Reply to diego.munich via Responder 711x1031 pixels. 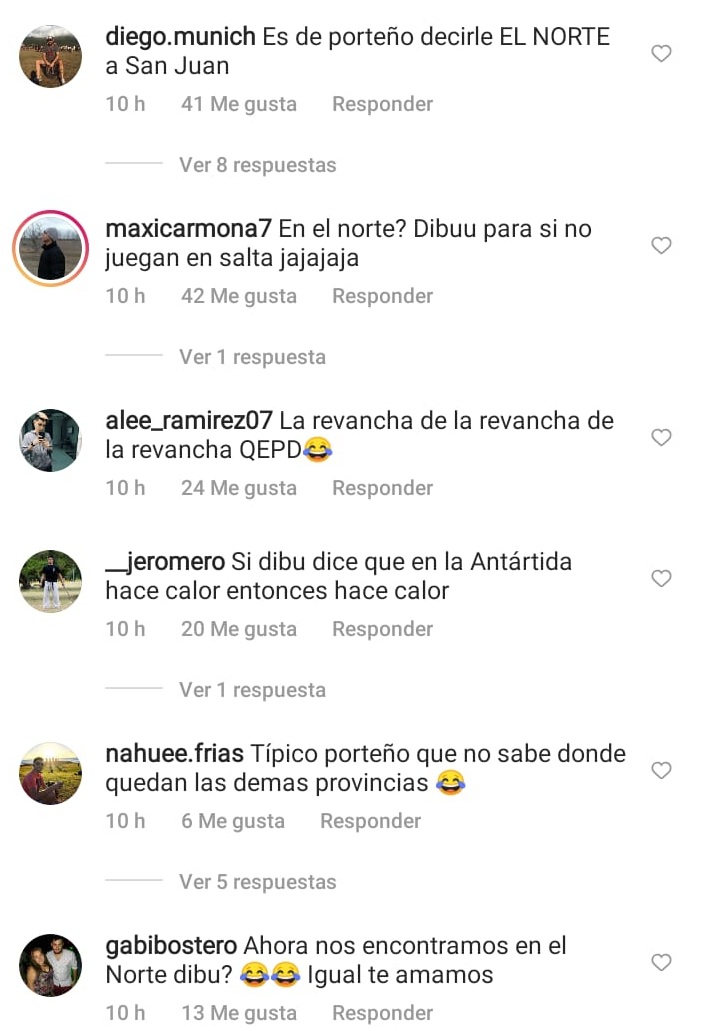(x=382, y=104)
